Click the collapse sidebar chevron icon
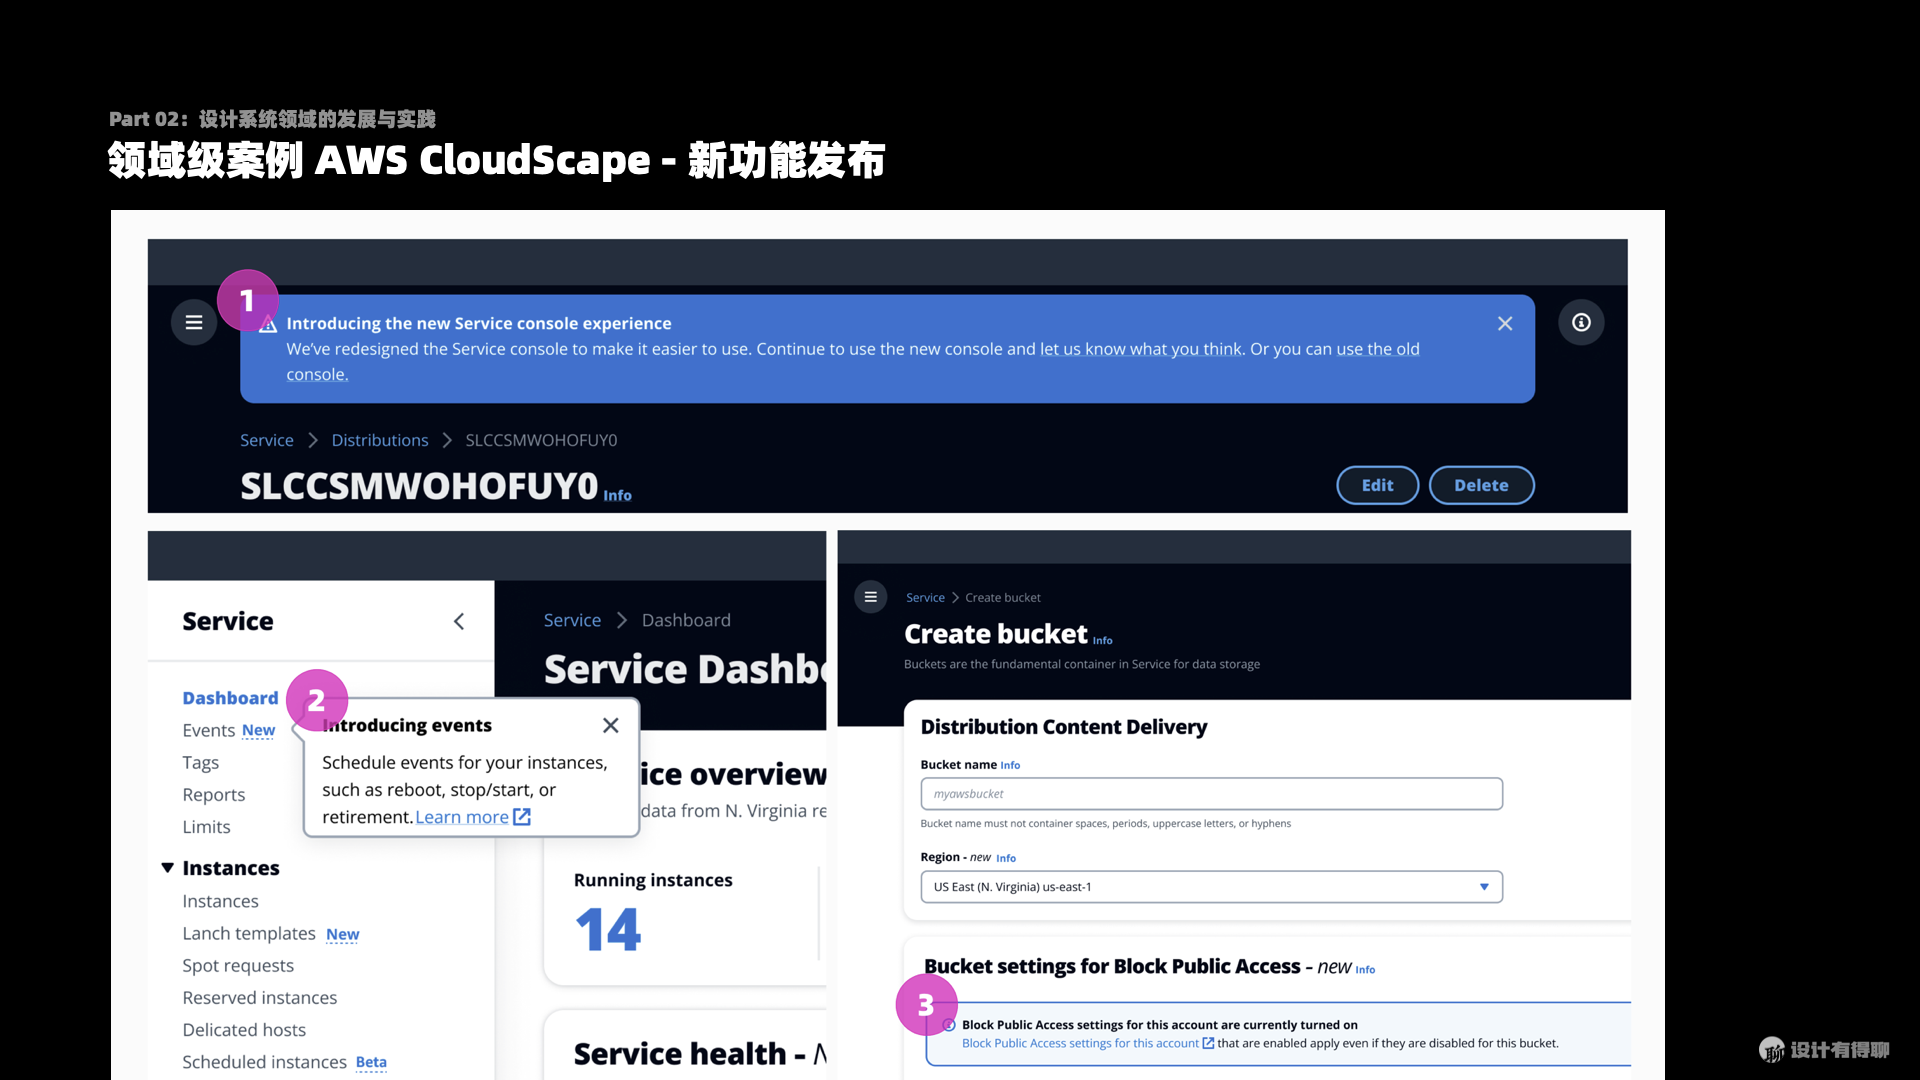 click(x=458, y=621)
